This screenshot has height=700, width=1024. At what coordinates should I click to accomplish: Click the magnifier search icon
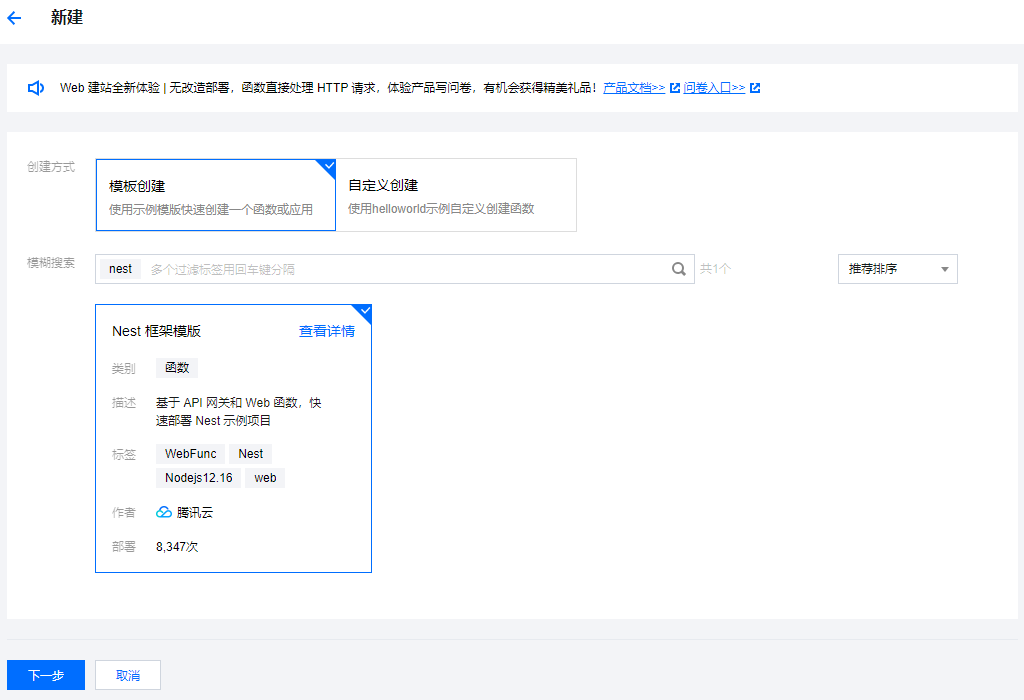[679, 269]
